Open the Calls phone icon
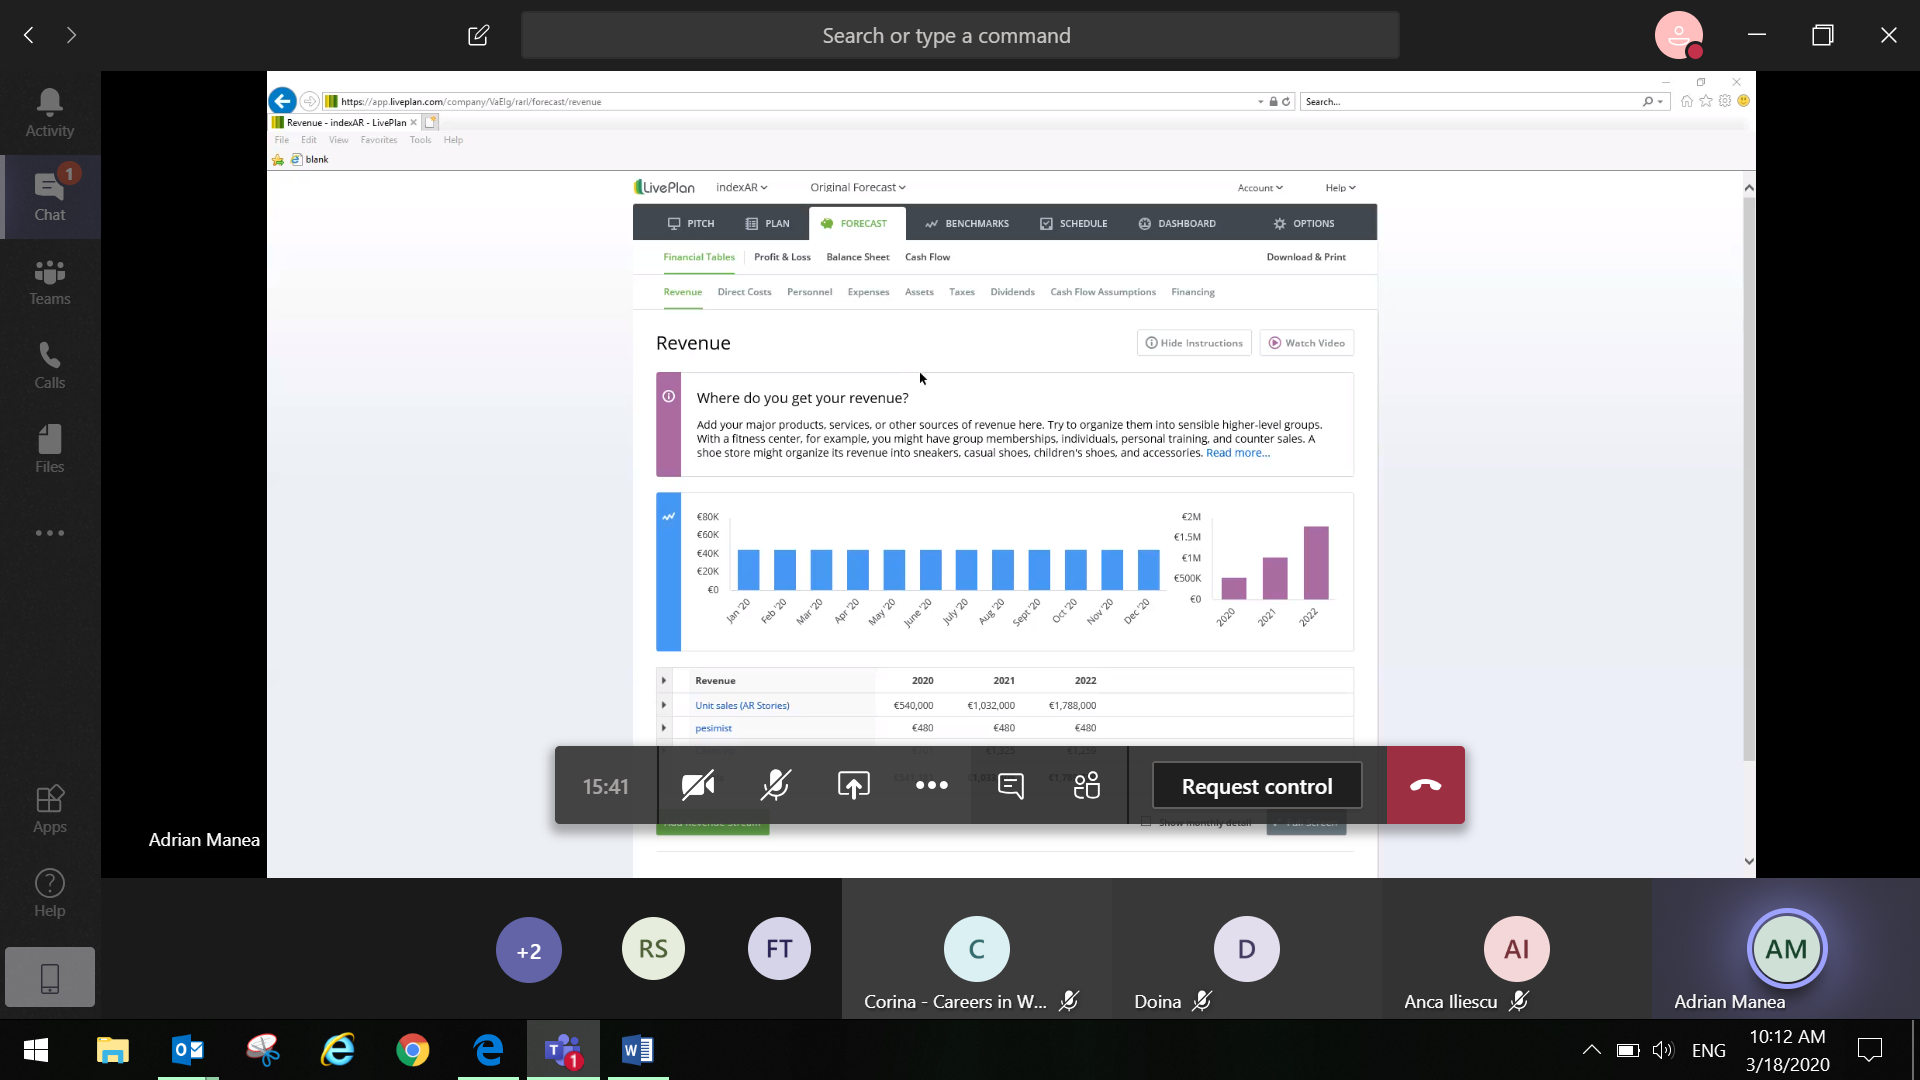The height and width of the screenshot is (1080, 1920). [49, 365]
